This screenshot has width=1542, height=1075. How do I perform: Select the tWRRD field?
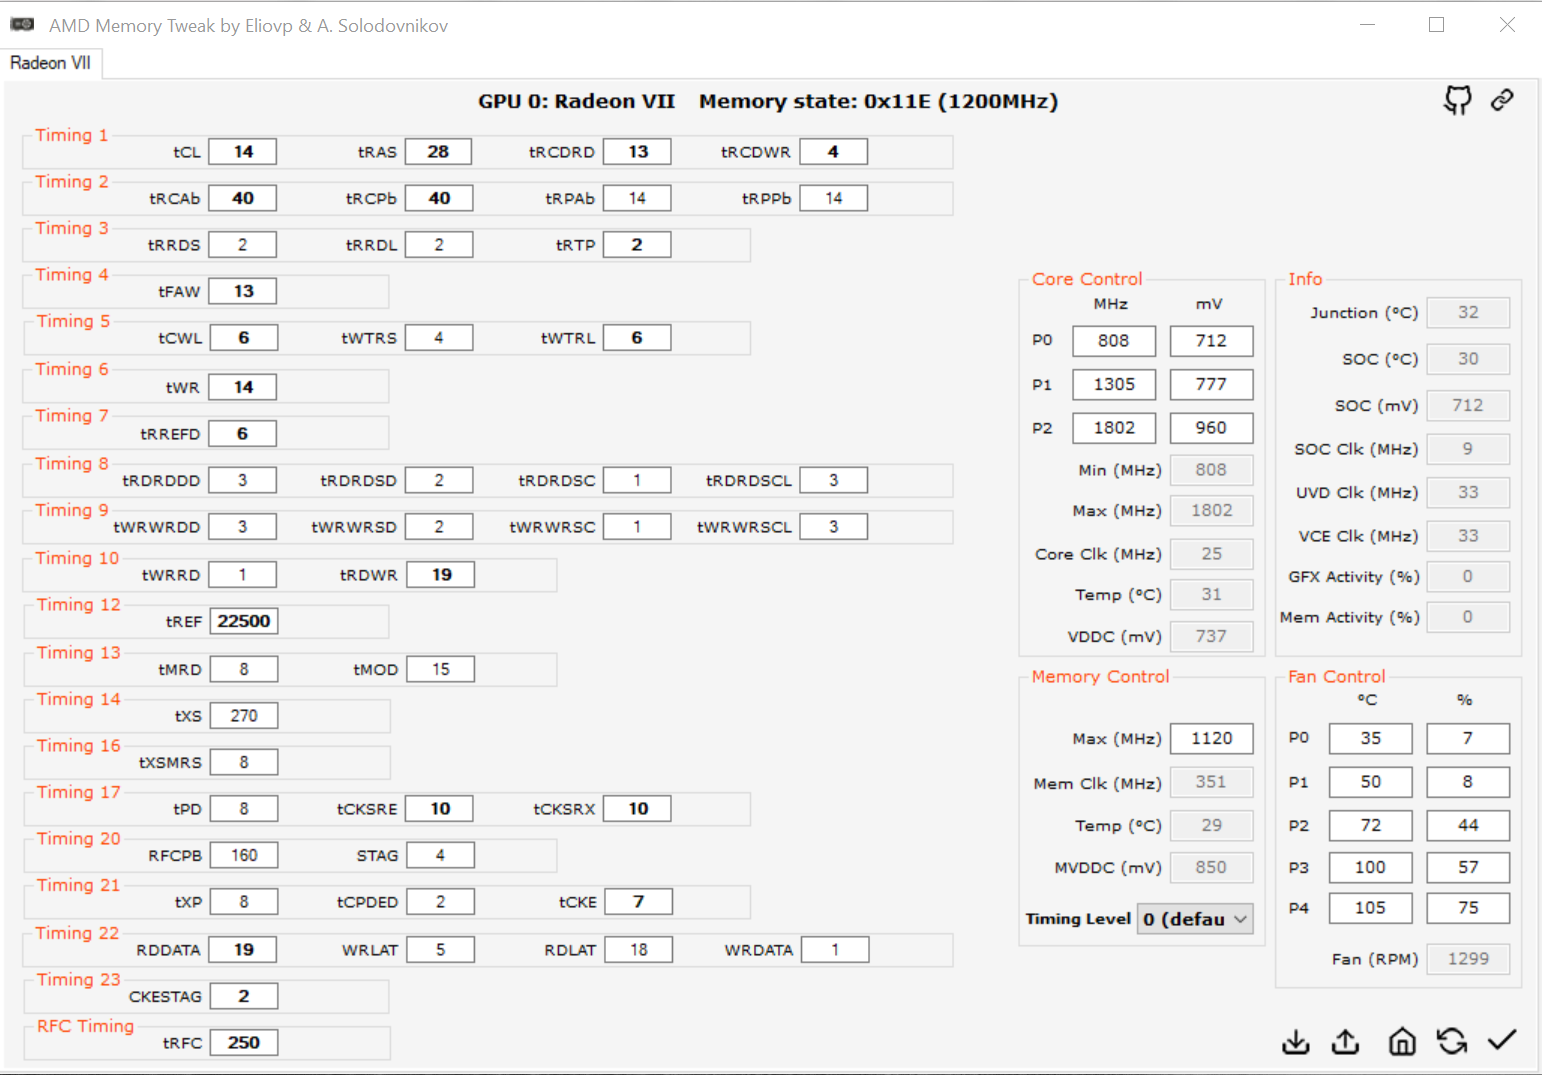pos(243,575)
